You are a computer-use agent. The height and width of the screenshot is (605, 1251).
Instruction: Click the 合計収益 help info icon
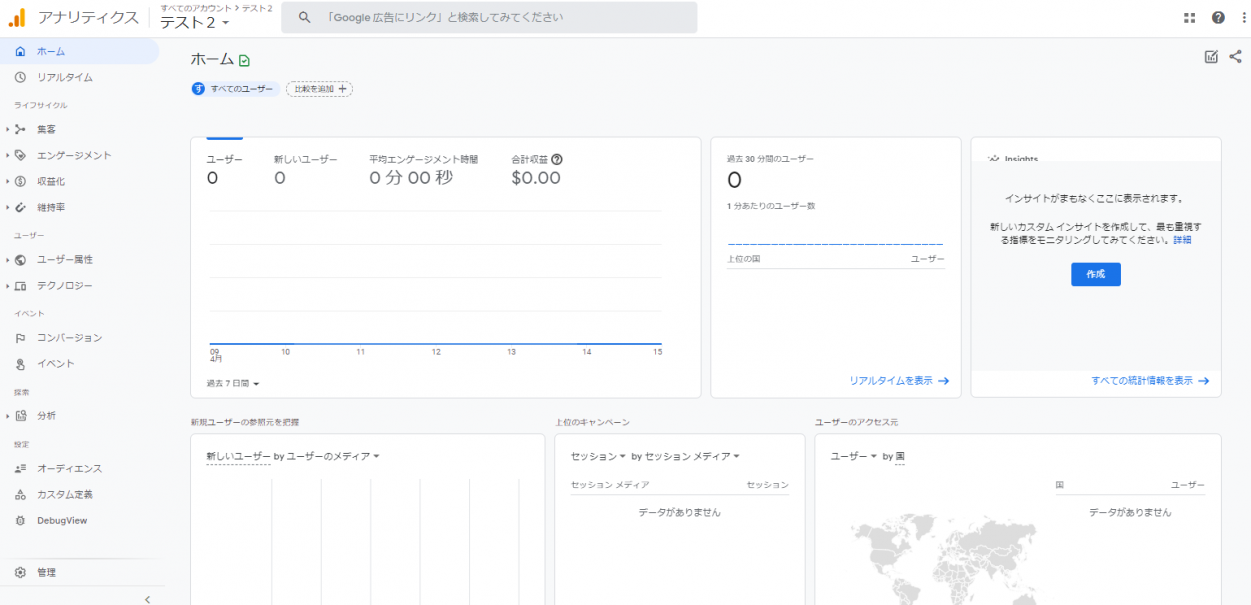(557, 159)
